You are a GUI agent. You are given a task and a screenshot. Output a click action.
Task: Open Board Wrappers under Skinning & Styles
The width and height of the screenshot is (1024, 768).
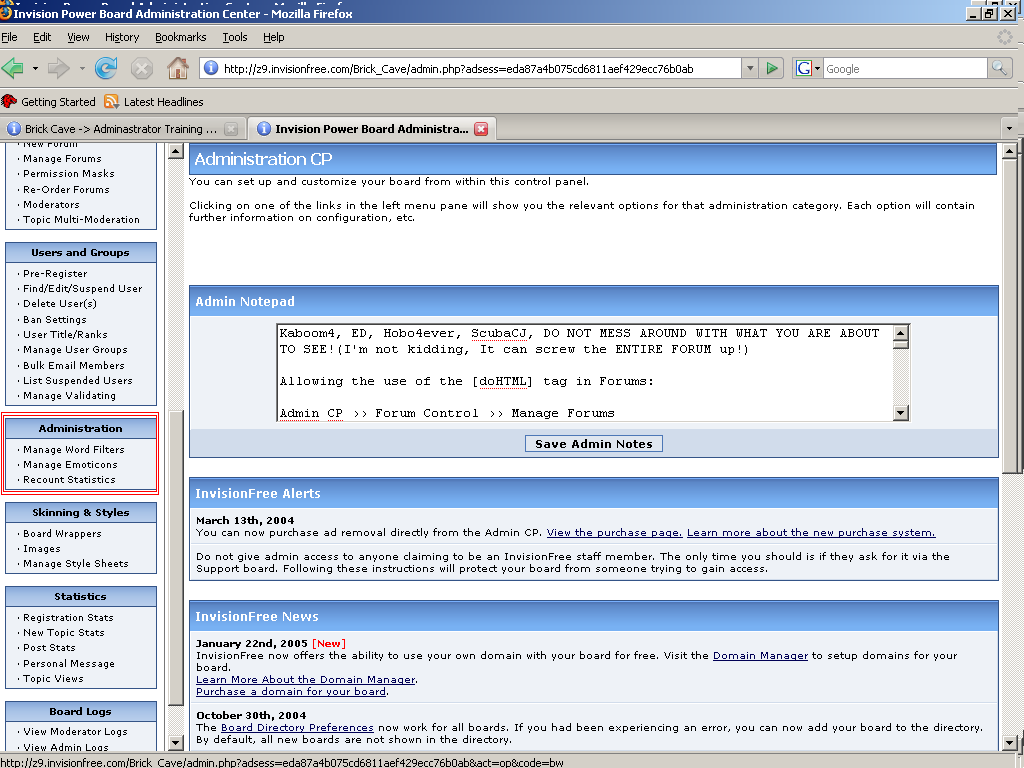[62, 534]
